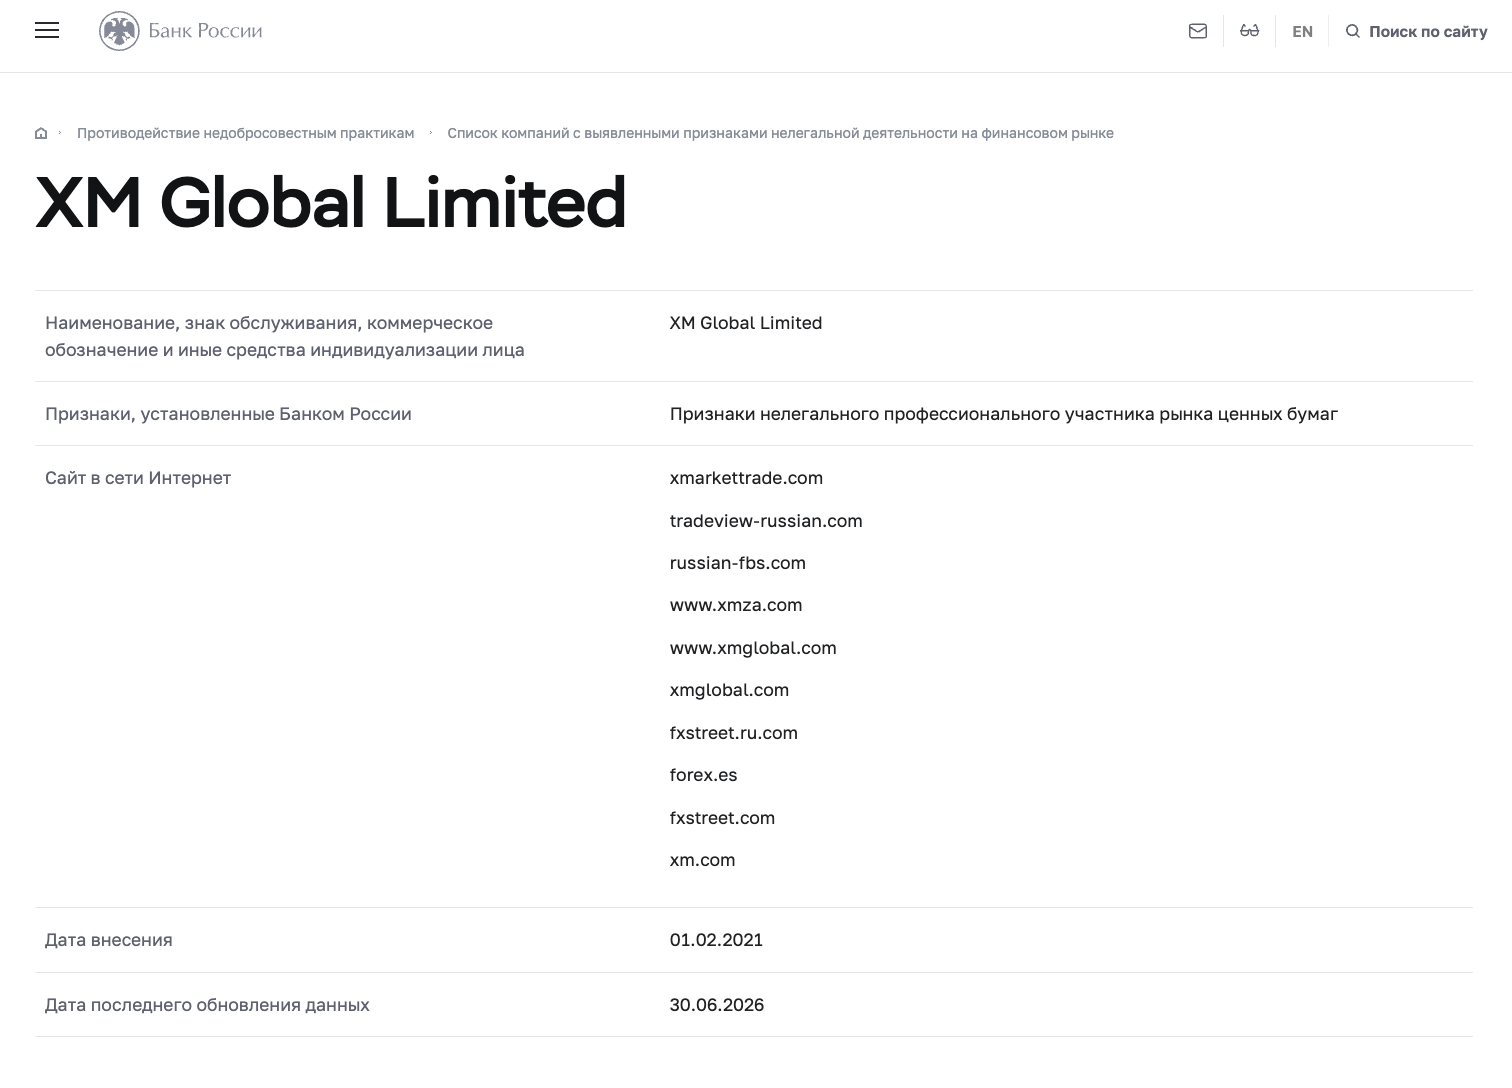Image resolution: width=1512 pixels, height=1088 pixels.
Task: Select the site entry www.xmglobal.com
Action: coord(753,648)
